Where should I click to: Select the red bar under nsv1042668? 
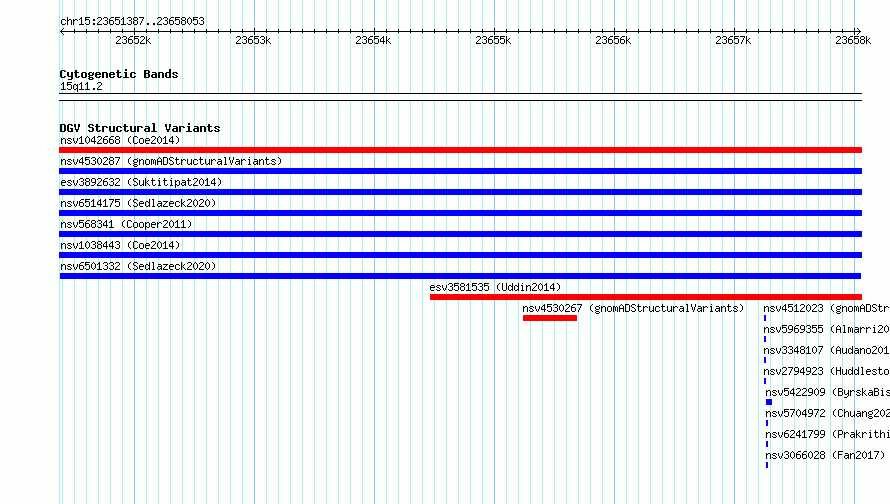(x=460, y=150)
